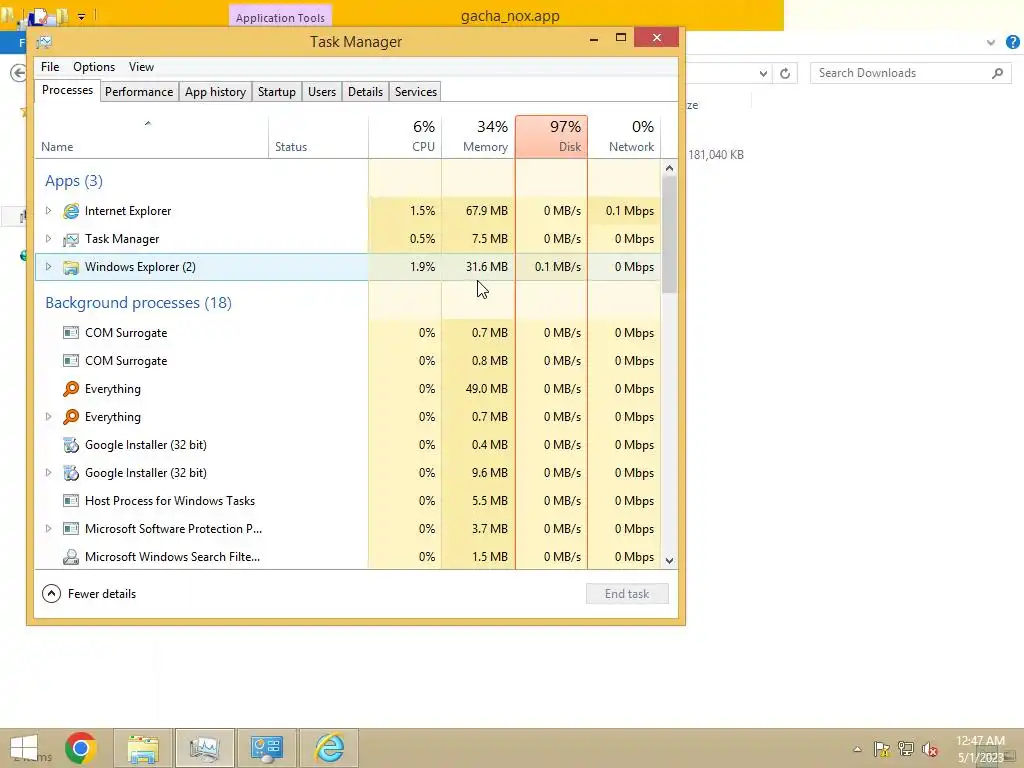Click the Everything icon using 49.0 MB
1024x768 pixels.
pos(71,389)
